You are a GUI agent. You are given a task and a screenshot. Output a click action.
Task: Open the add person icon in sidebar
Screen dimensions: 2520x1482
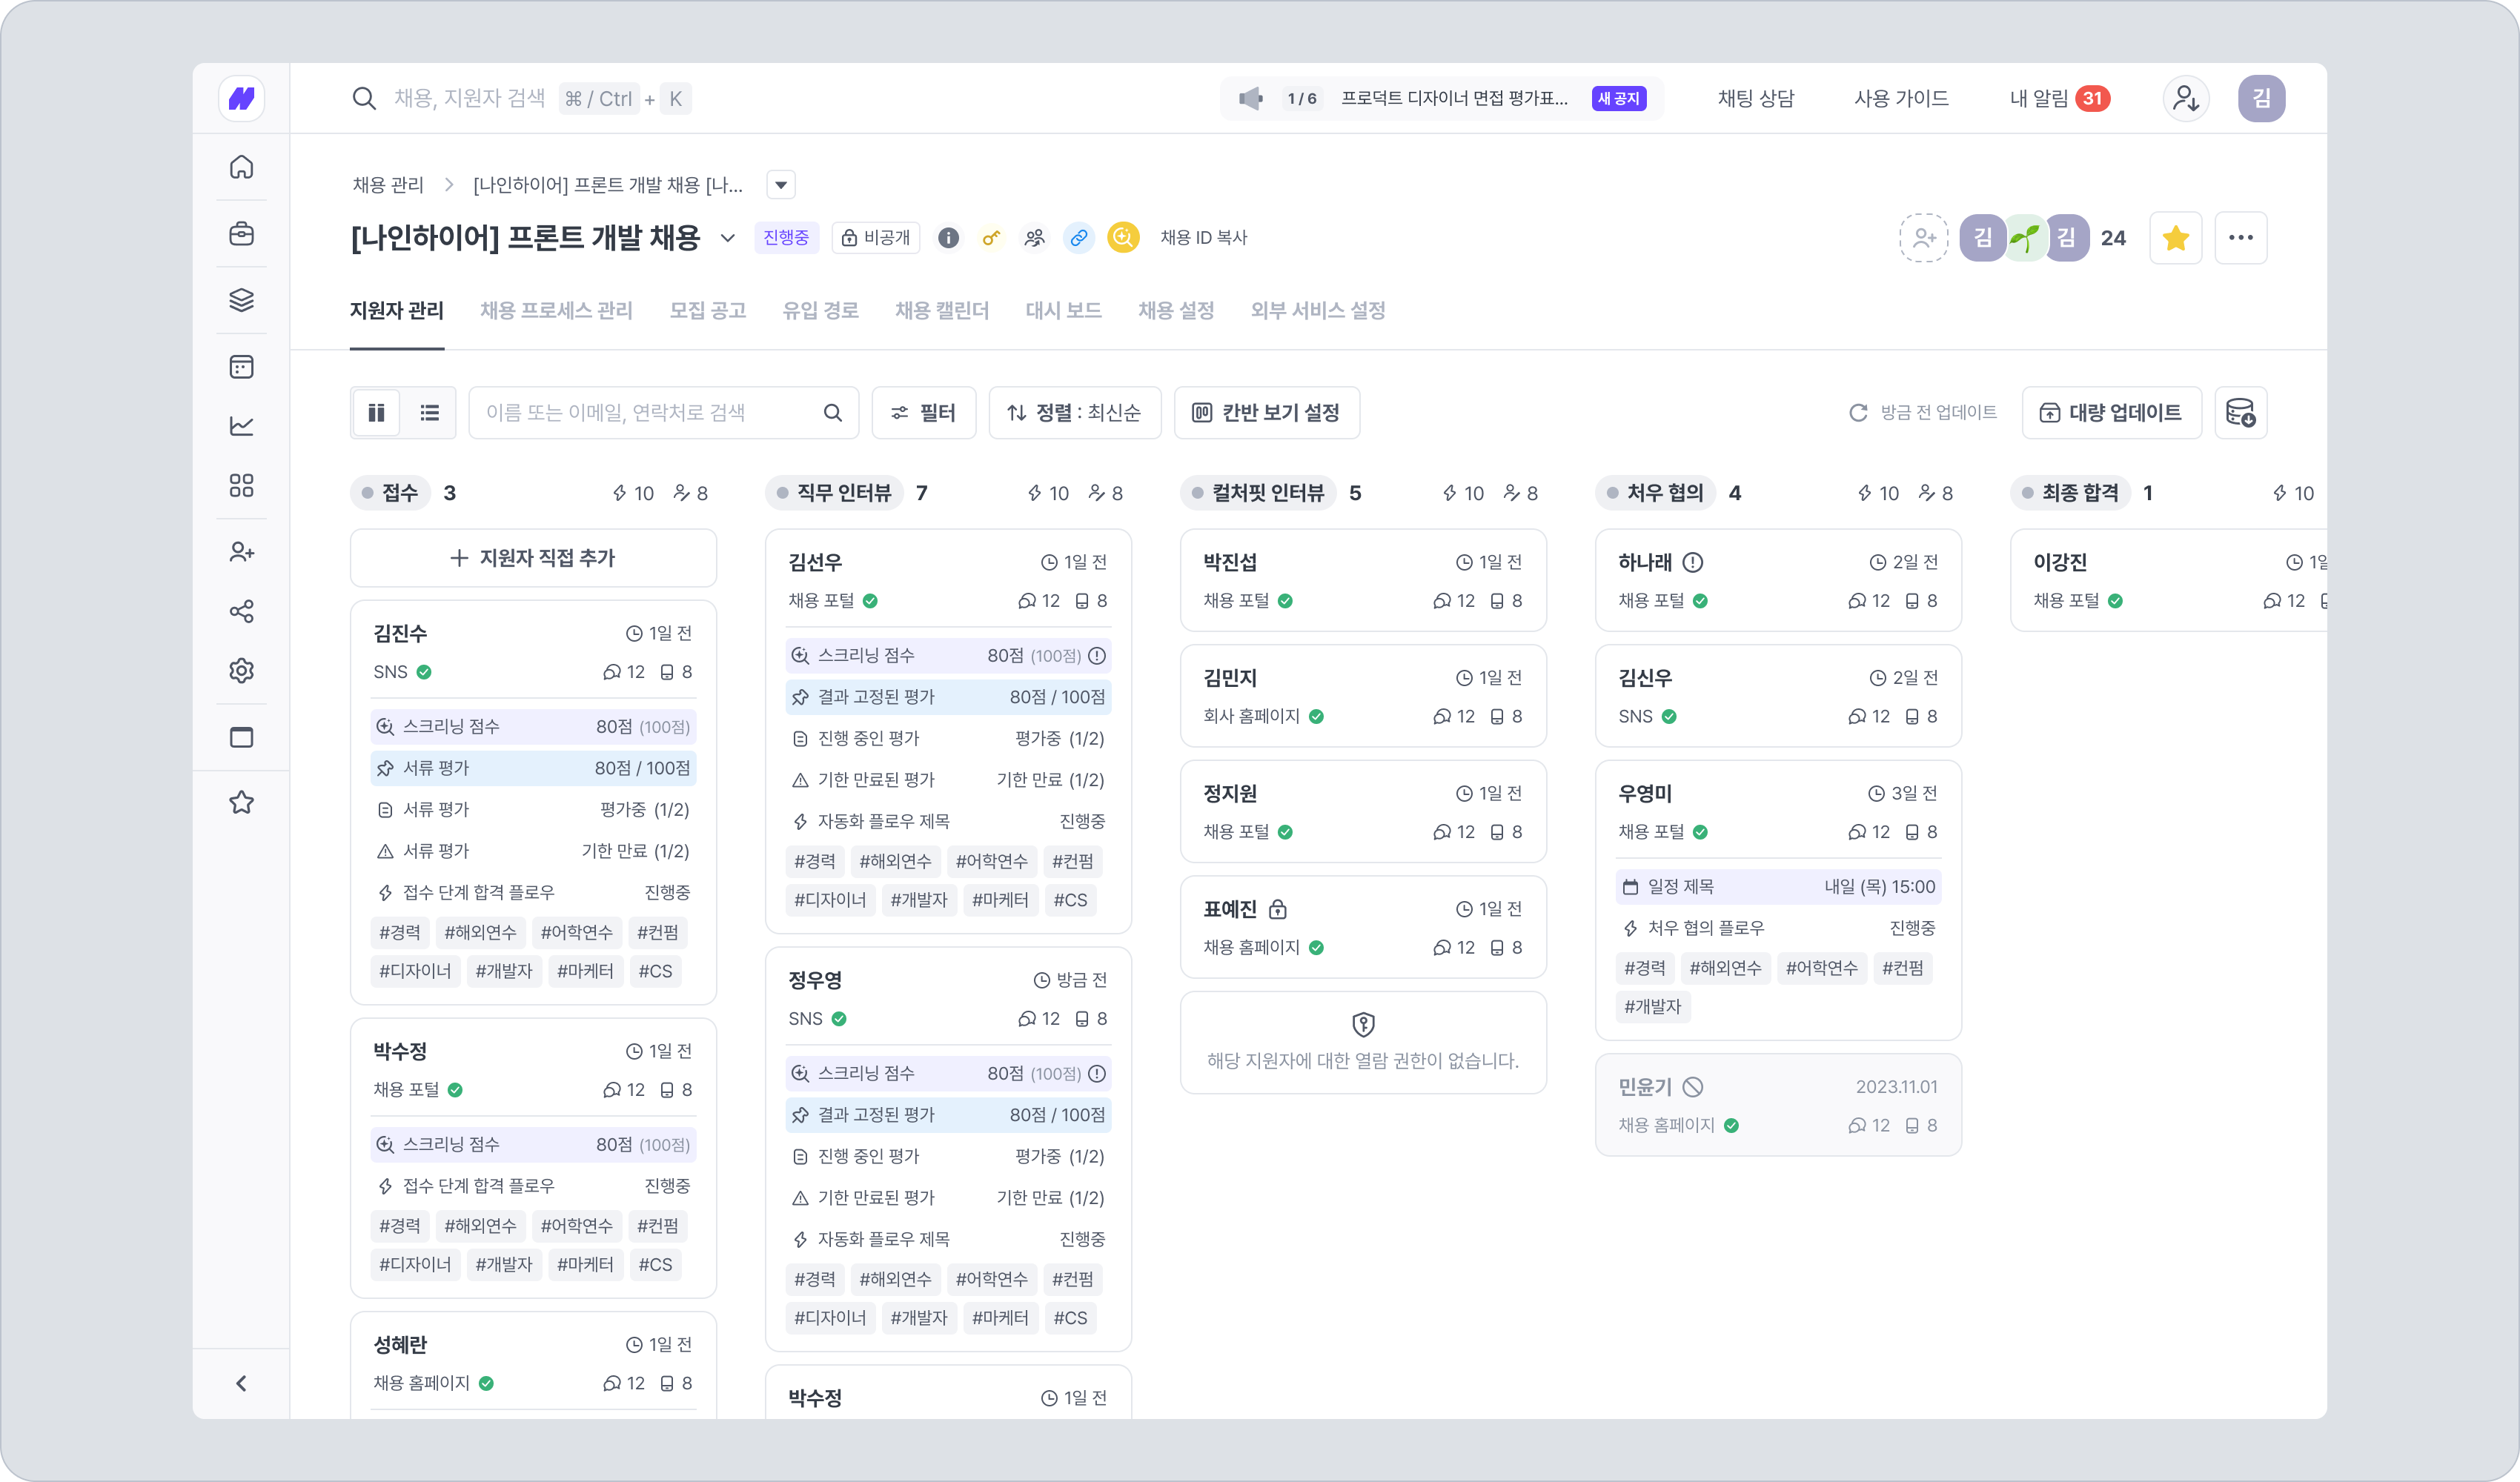tap(241, 552)
